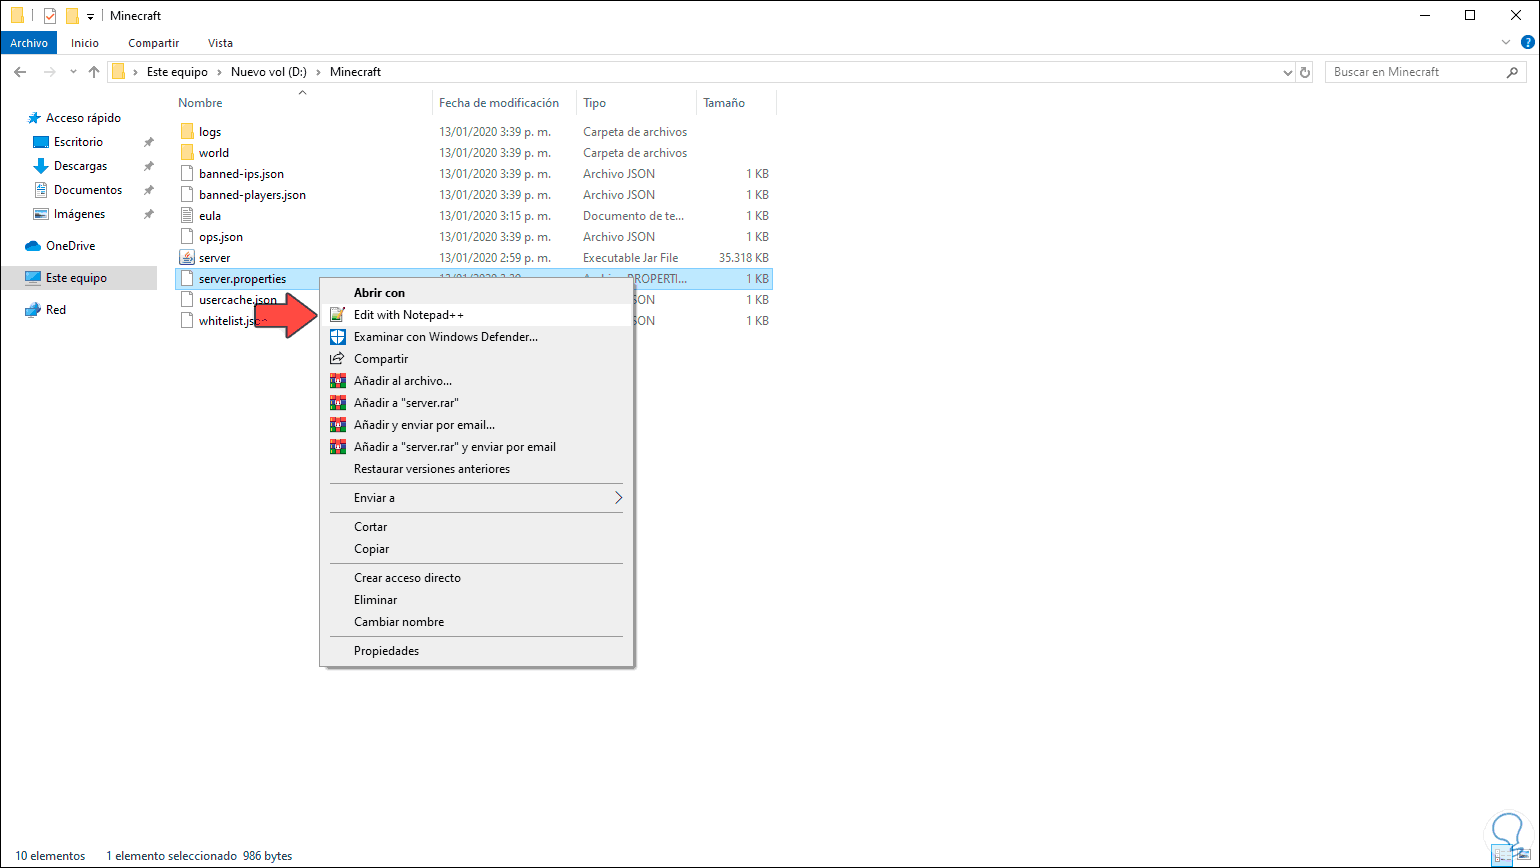
Task: Refresh the Minecraft folder view
Action: point(1305,72)
